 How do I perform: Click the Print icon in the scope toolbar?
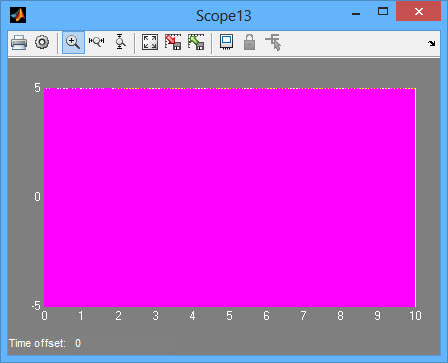[x=19, y=43]
